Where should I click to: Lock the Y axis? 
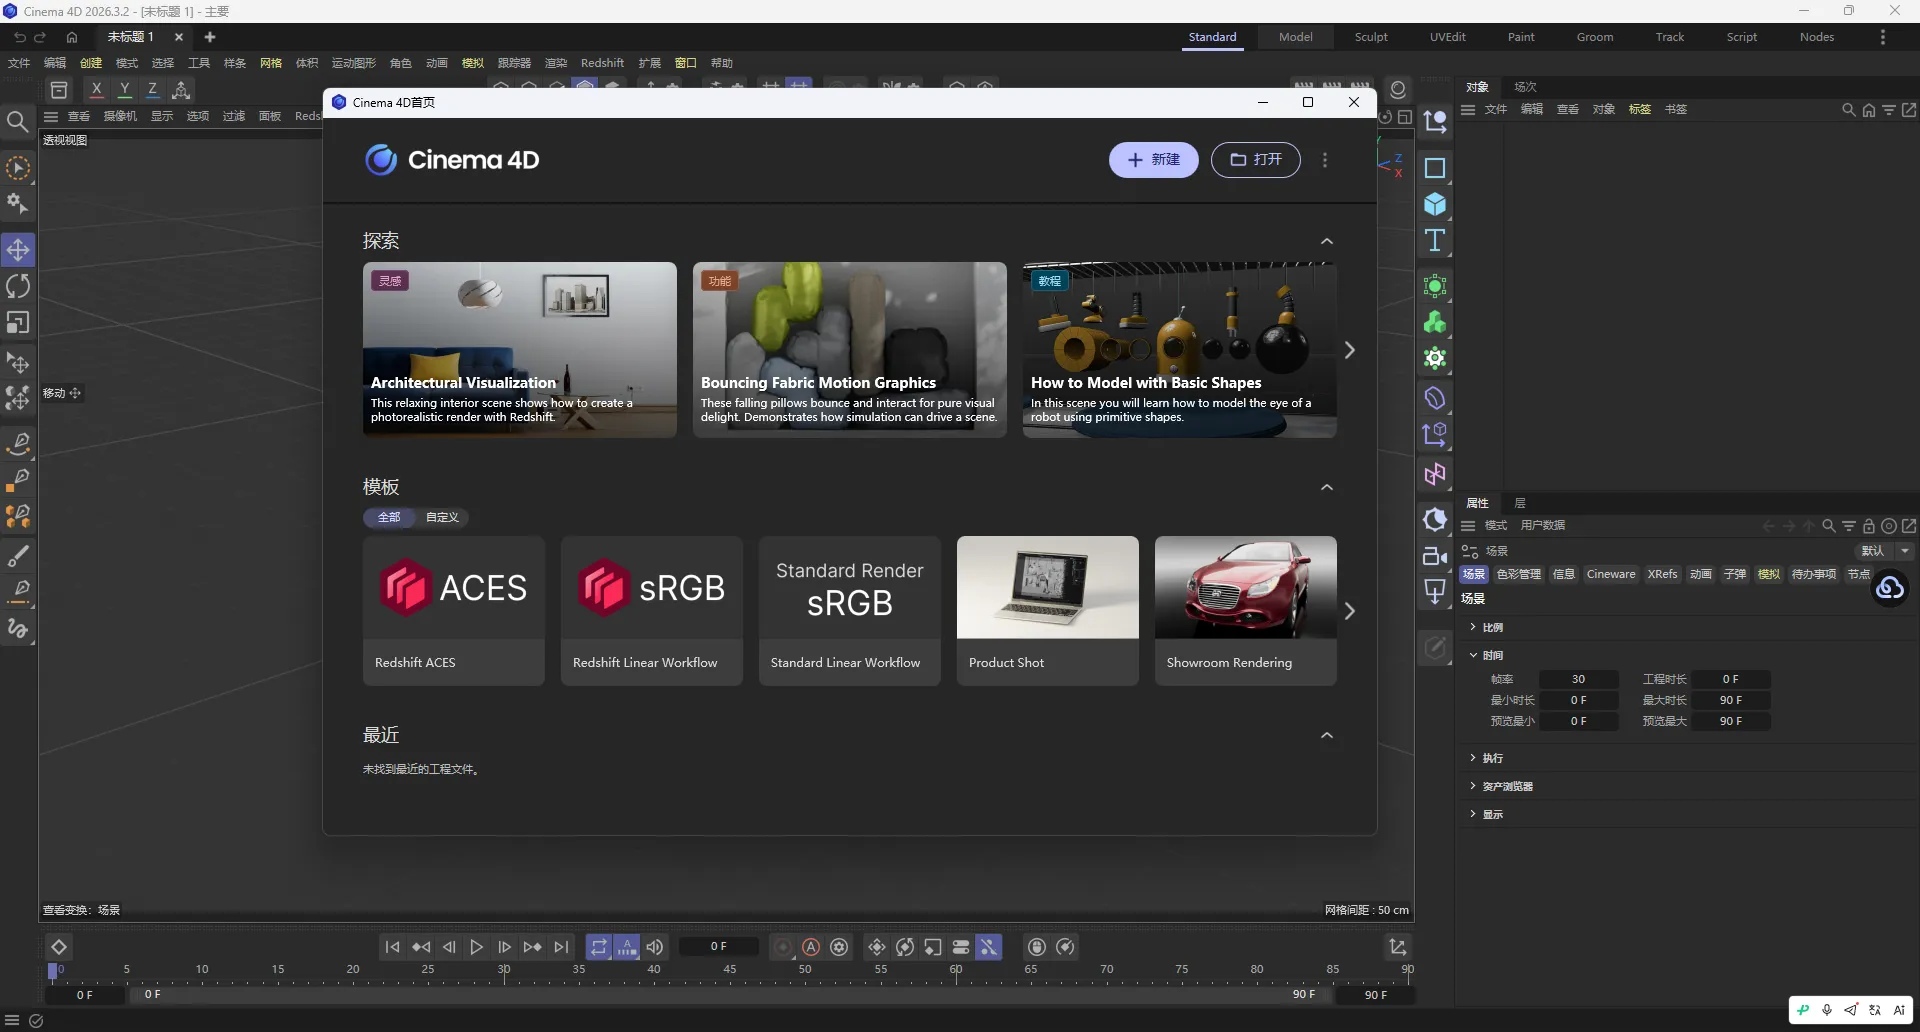[124, 89]
